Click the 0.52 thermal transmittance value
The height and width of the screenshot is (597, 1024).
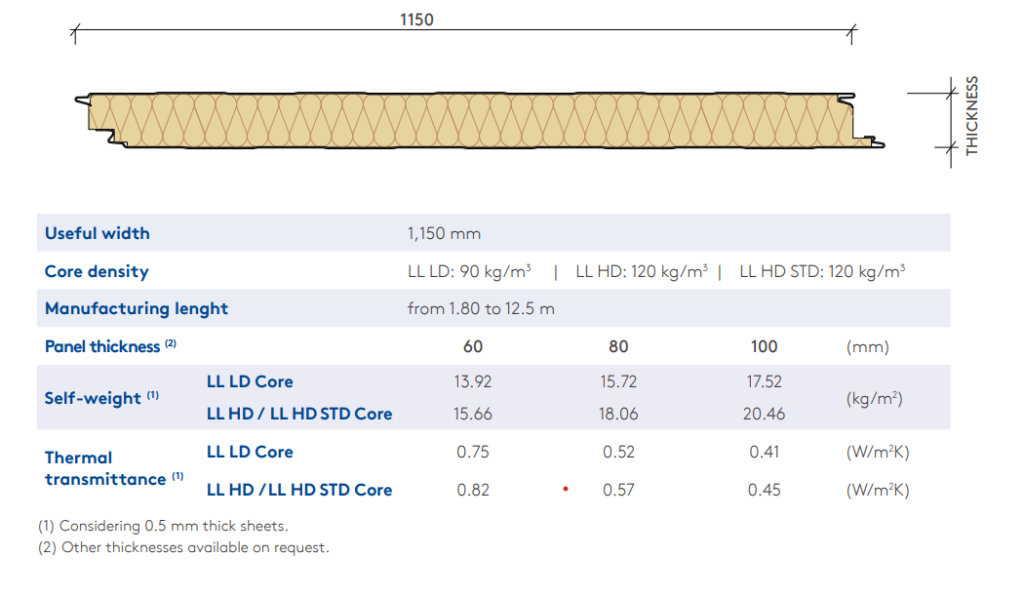619,452
